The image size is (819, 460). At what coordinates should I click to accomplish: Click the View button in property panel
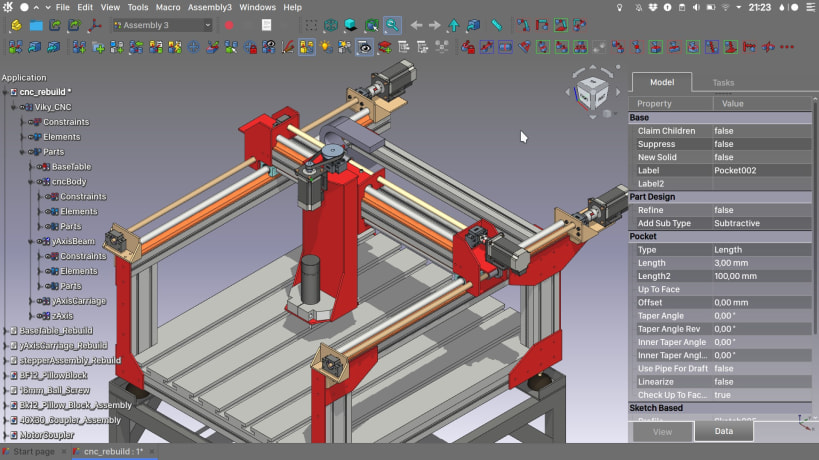pyautogui.click(x=662, y=431)
